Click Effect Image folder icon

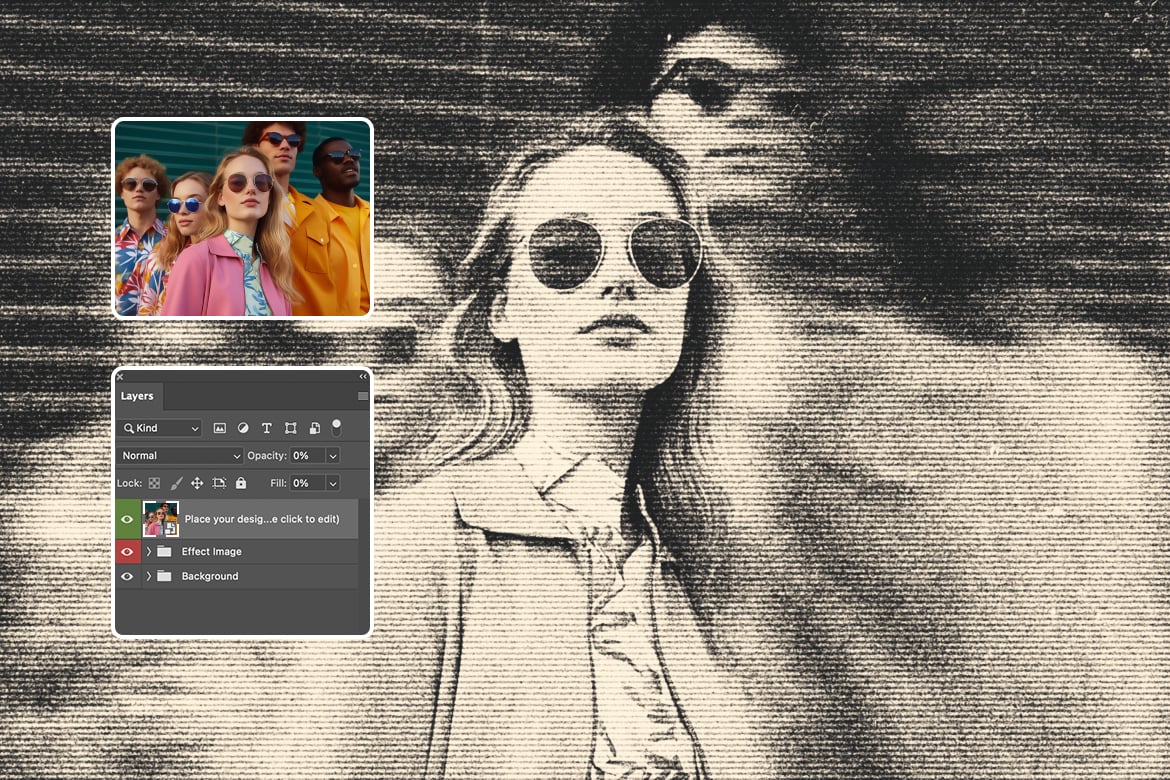[x=164, y=552]
